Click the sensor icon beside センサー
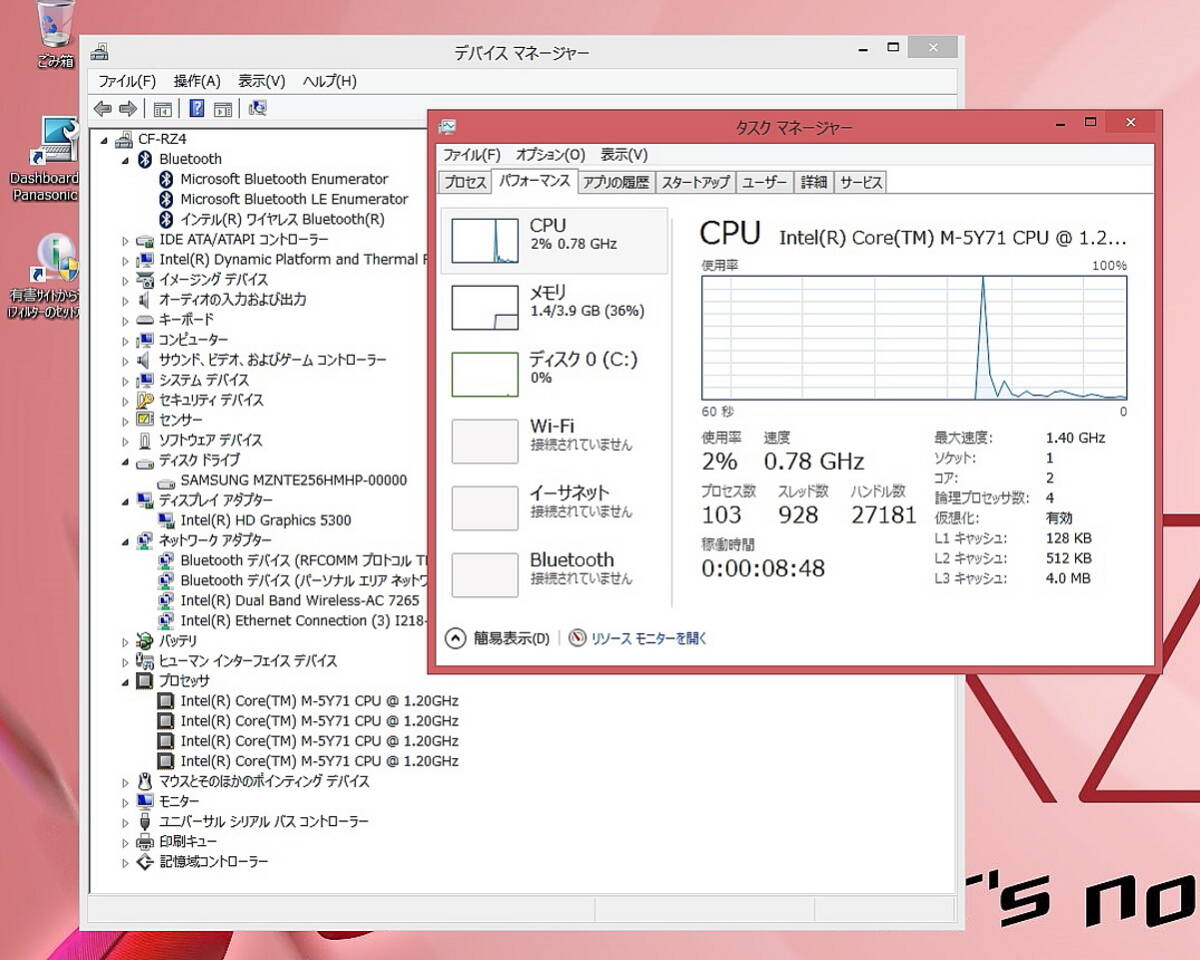 [x=145, y=420]
